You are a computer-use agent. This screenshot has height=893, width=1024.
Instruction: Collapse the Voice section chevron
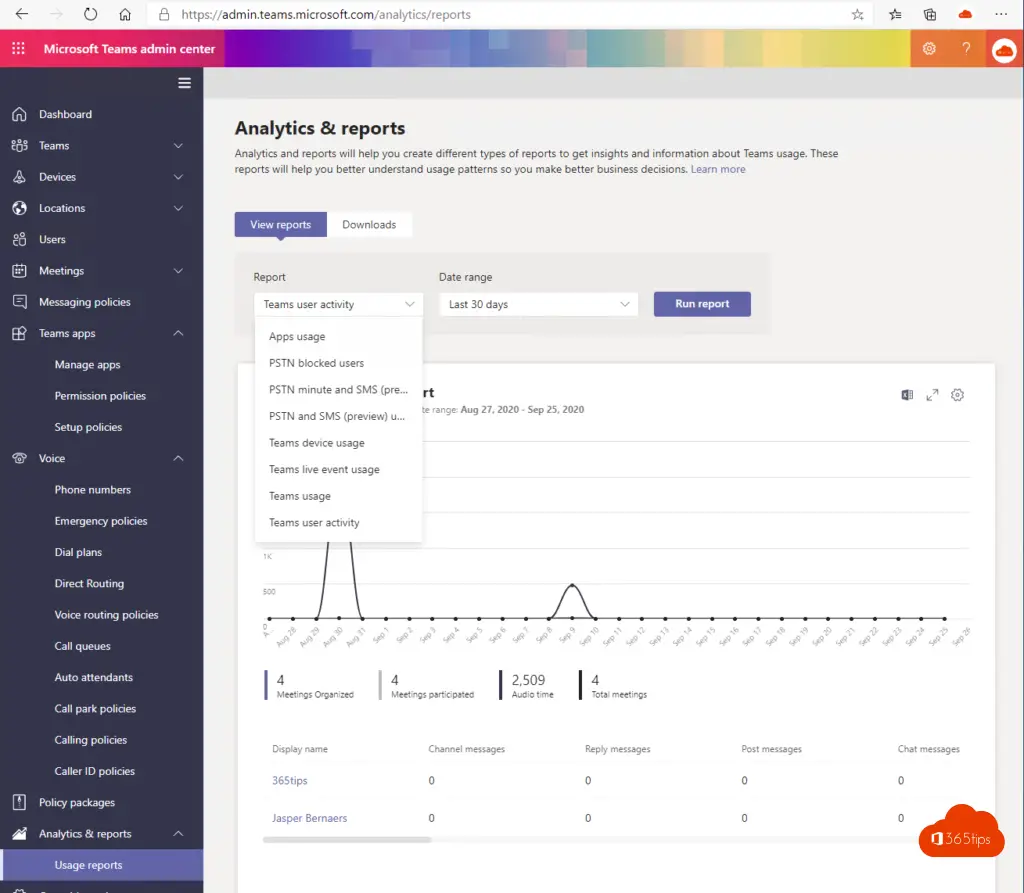click(x=178, y=459)
